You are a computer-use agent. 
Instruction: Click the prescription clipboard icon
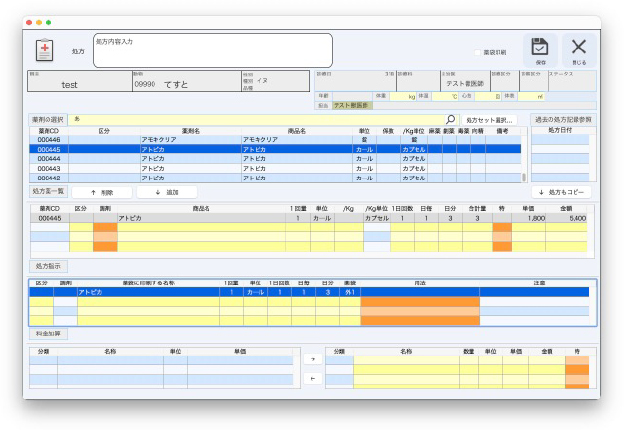pos(45,50)
